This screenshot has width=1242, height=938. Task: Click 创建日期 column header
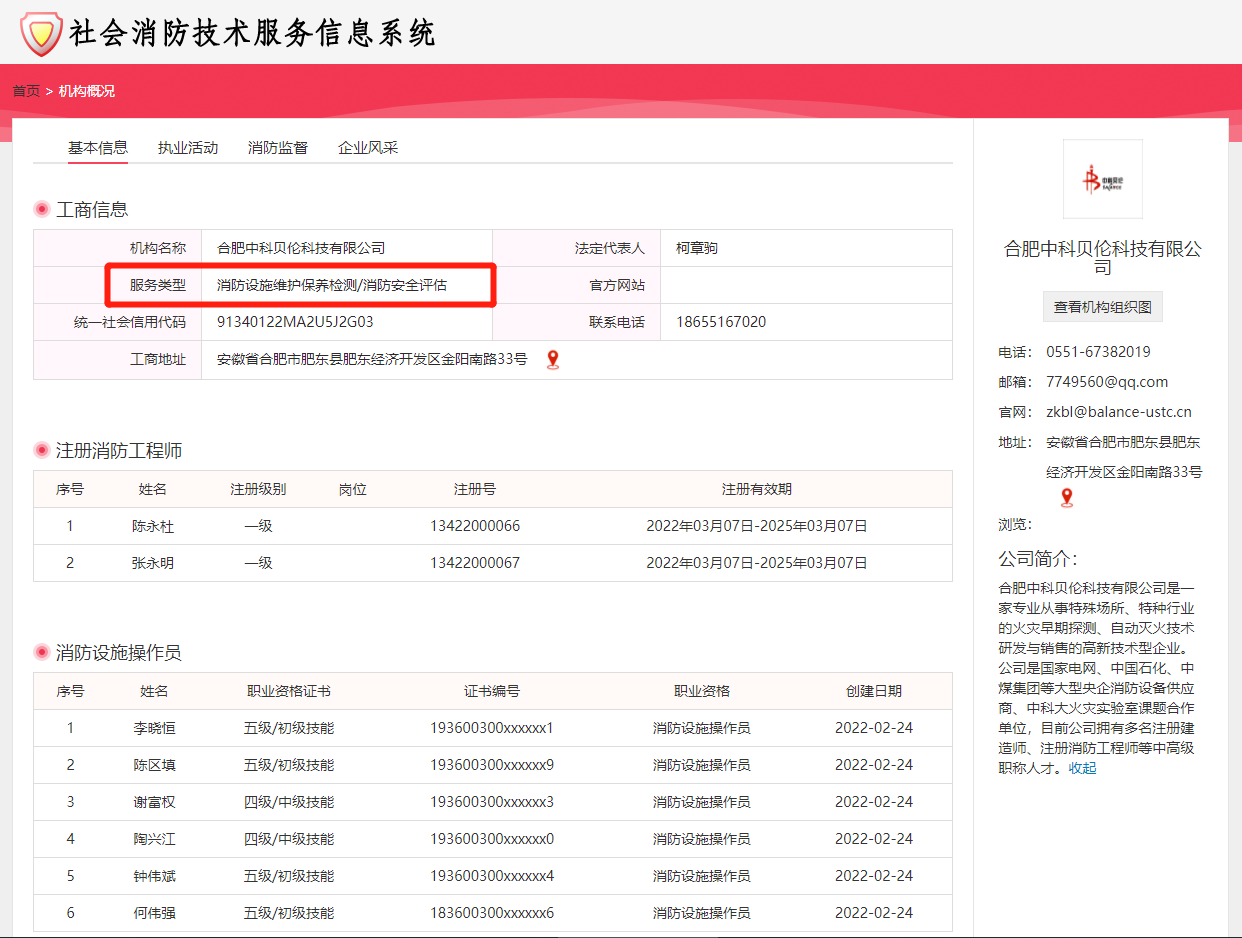click(x=874, y=691)
